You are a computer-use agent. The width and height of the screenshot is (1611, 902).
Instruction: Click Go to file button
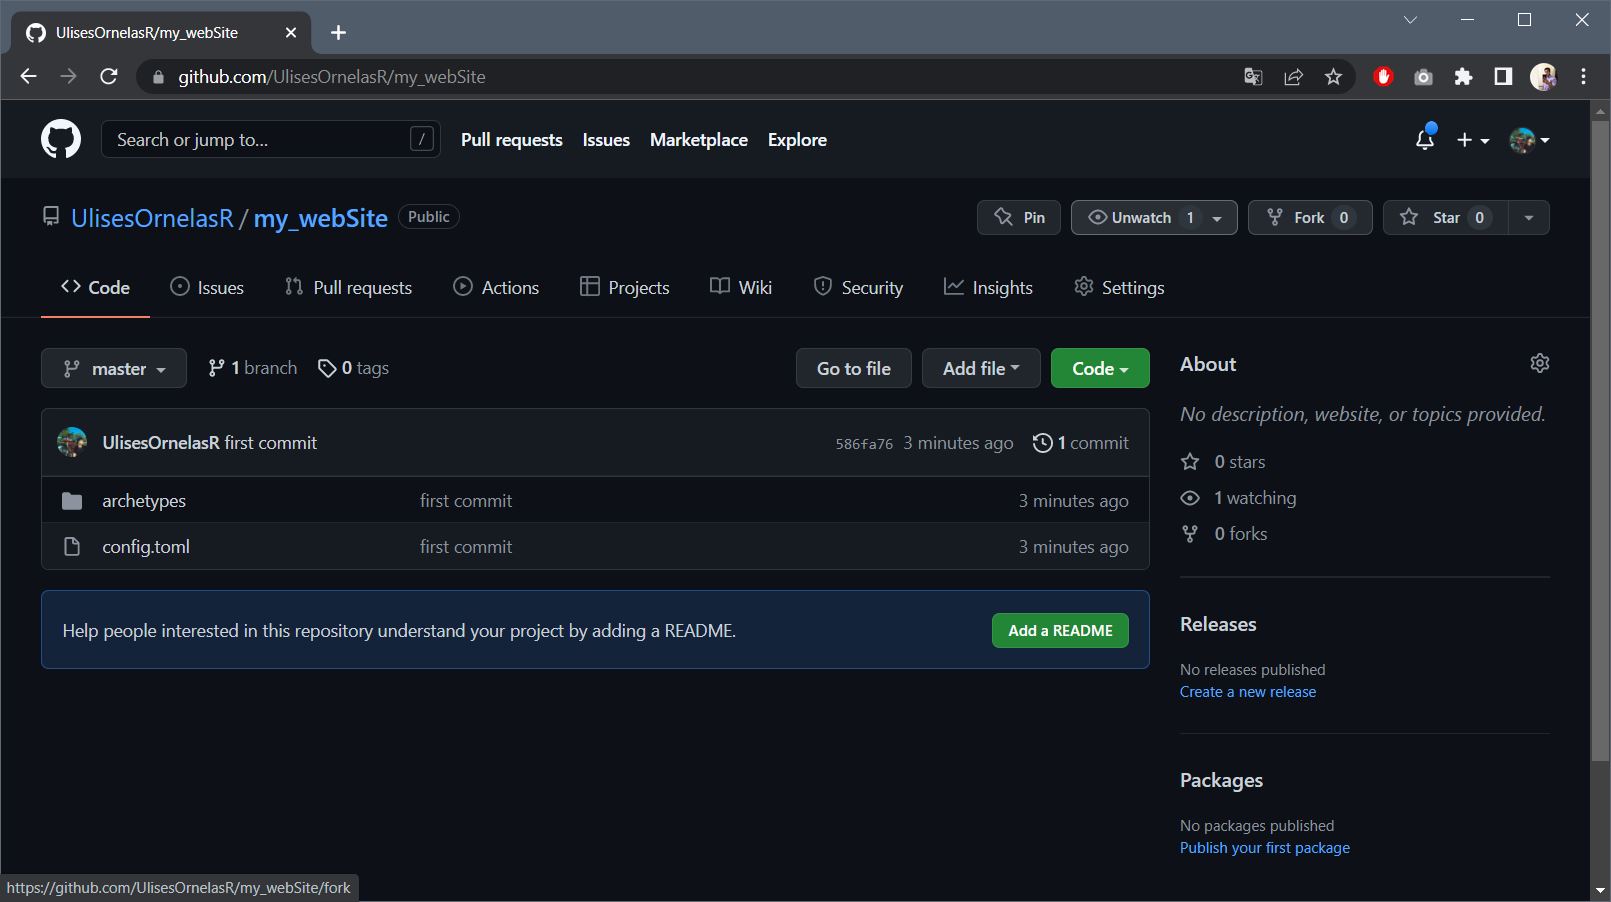tap(854, 368)
